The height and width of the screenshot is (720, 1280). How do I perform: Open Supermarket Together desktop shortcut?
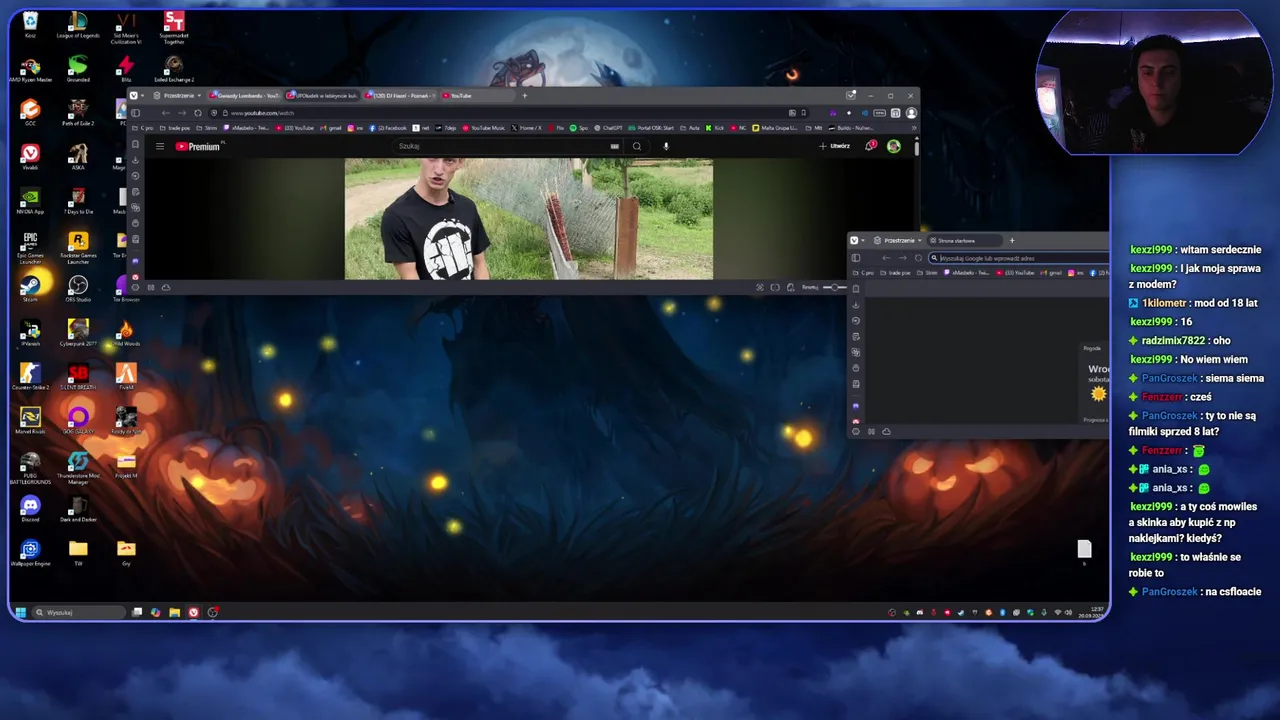(x=174, y=27)
